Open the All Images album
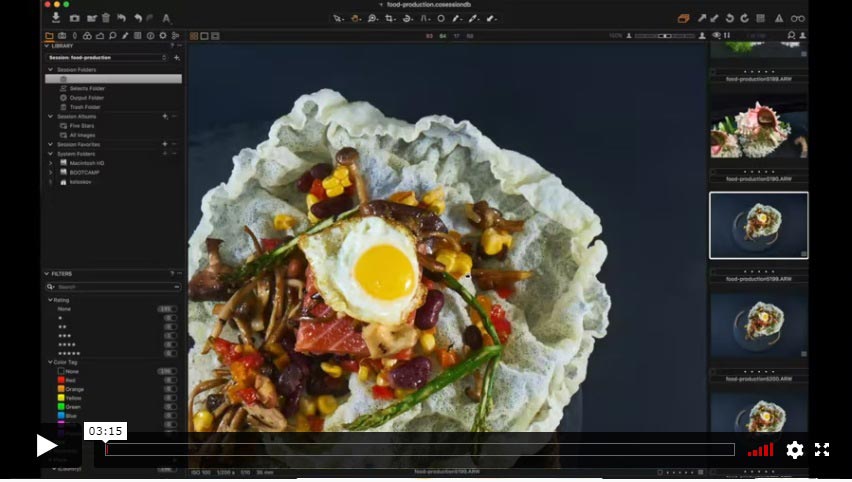This screenshot has width=852, height=482. 82,135
